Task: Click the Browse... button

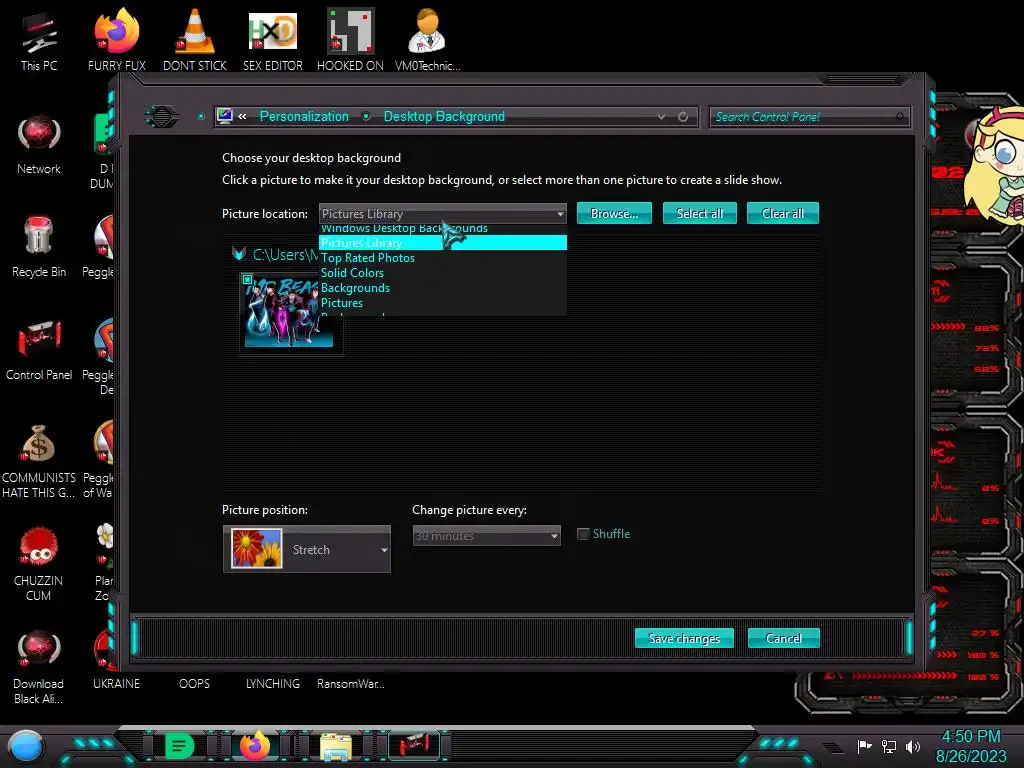Action: point(614,214)
